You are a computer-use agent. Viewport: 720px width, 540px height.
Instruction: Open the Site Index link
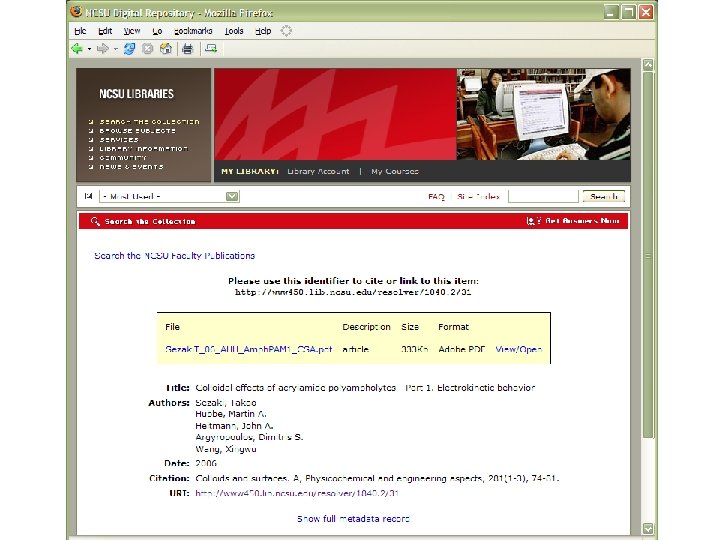click(x=478, y=197)
